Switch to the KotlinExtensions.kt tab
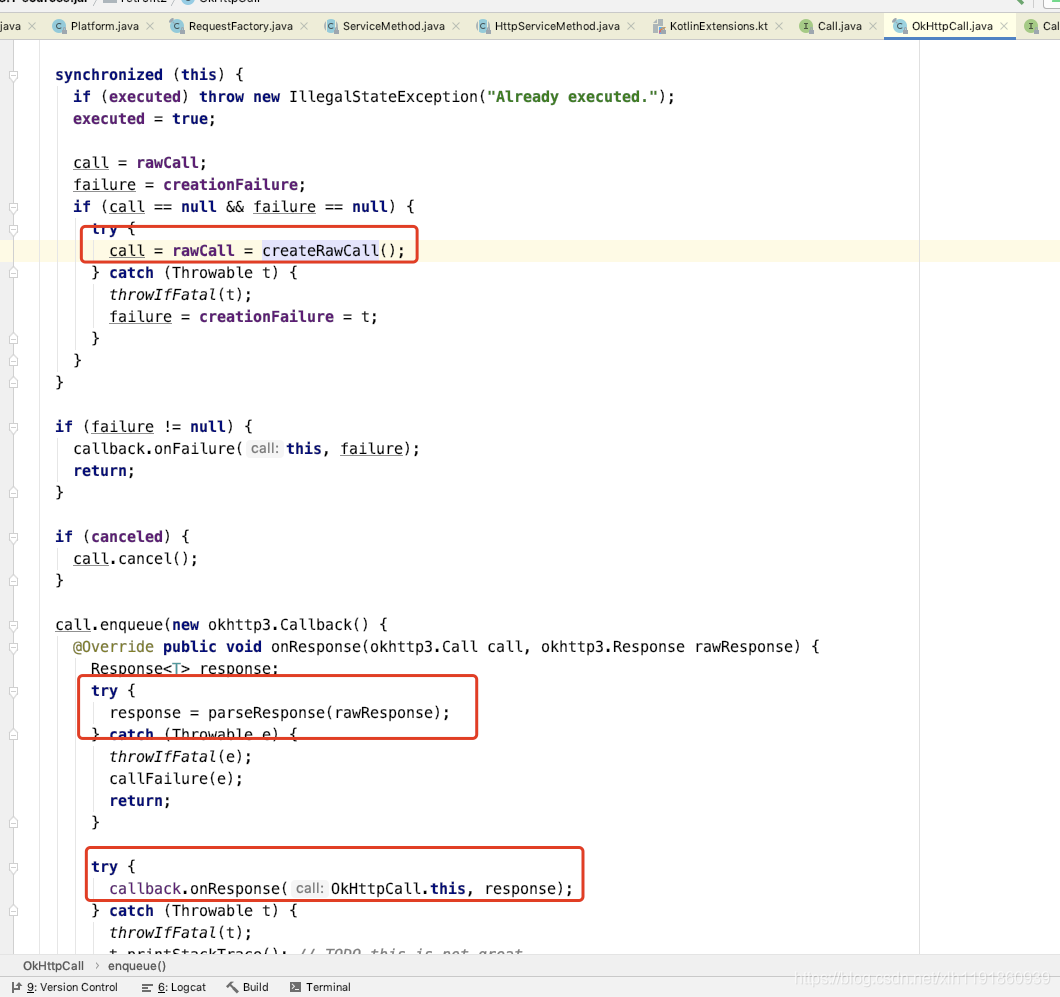Image resolution: width=1060 pixels, height=997 pixels. click(719, 26)
